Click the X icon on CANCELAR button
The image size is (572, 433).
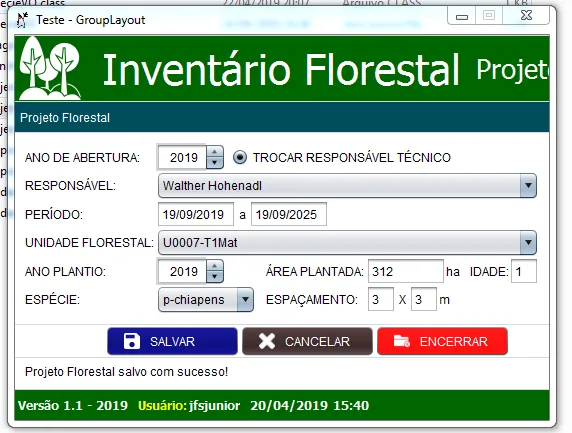pyautogui.click(x=267, y=341)
